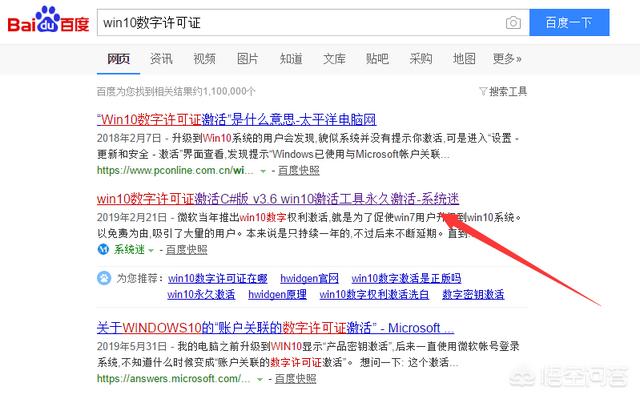
Task: Expand dropdown arrow next to pconline URL
Action: coord(263,171)
